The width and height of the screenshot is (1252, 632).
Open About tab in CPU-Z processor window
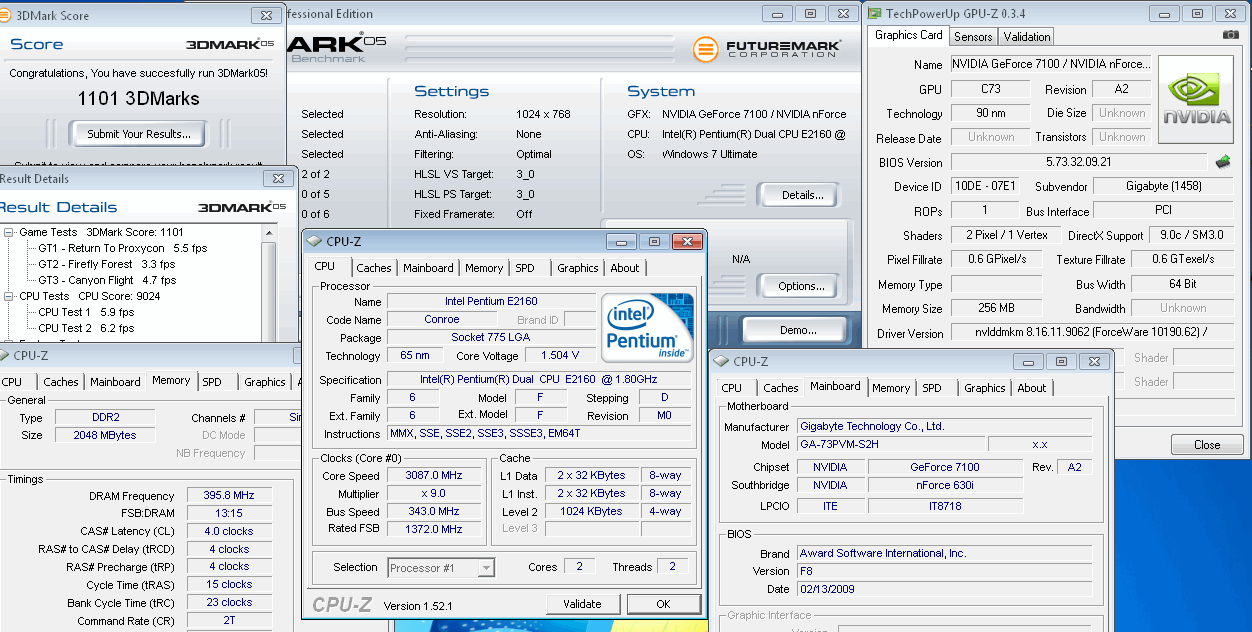point(625,268)
